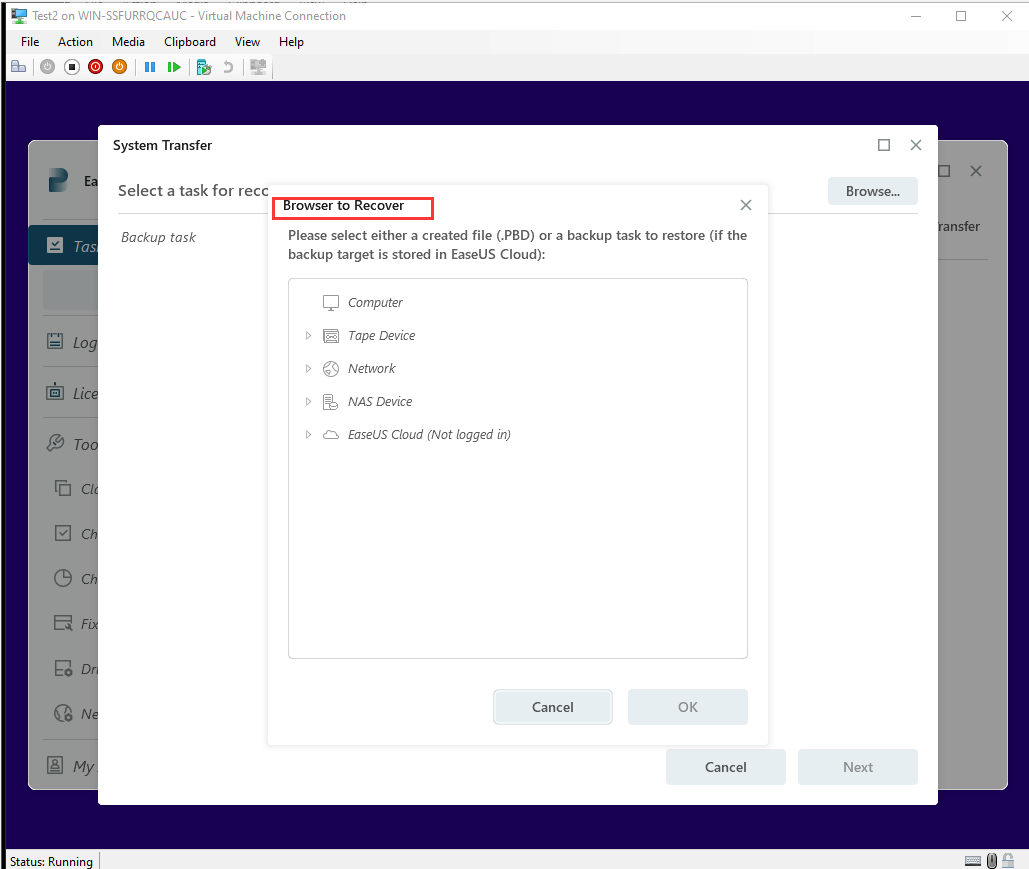Click Cancel in the System Transfer window
Screen dimensions: 1029x869
[x=725, y=767]
